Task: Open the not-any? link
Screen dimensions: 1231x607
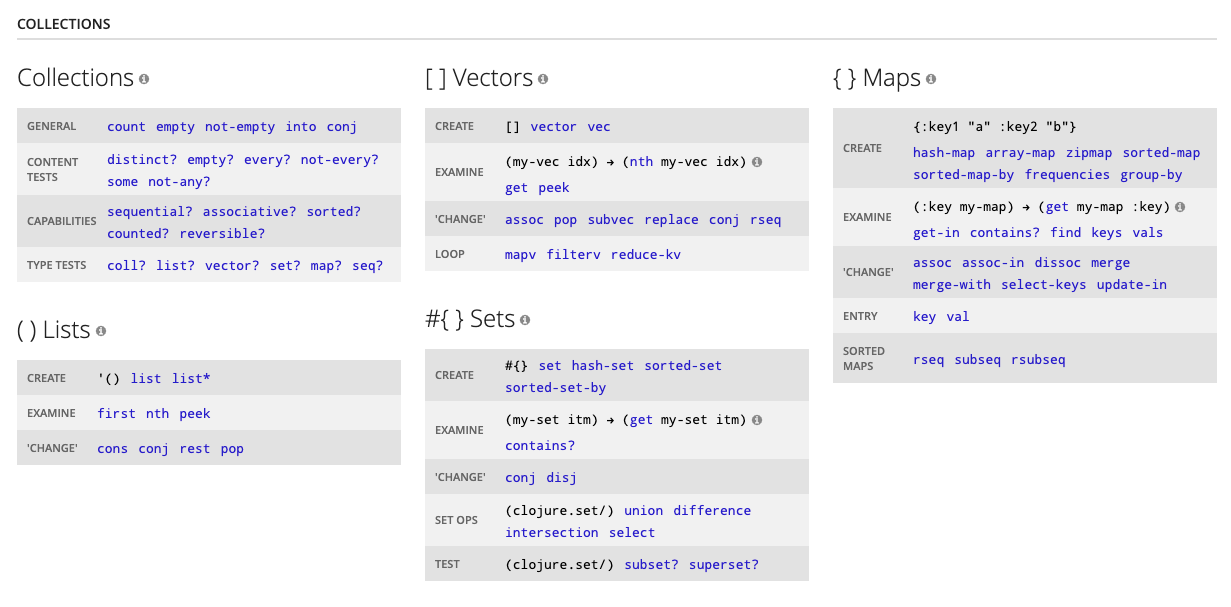Action: click(179, 182)
